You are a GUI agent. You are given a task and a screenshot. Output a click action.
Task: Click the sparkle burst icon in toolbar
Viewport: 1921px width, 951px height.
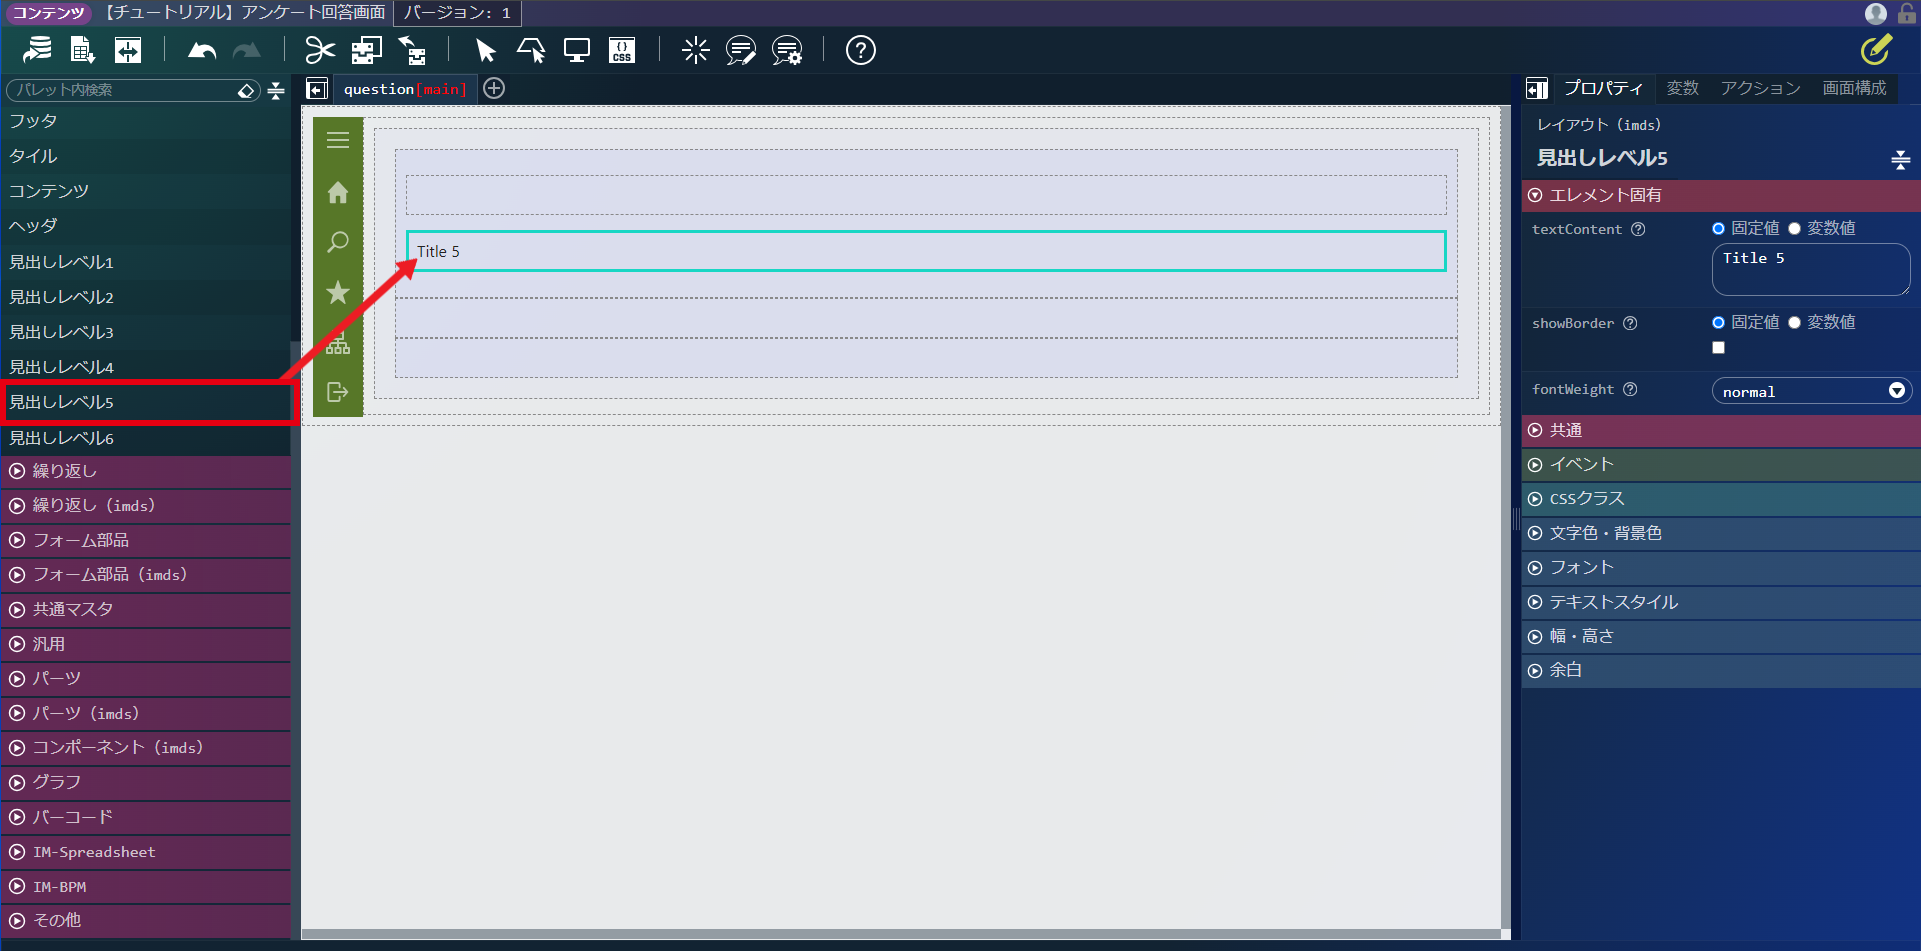pos(695,50)
